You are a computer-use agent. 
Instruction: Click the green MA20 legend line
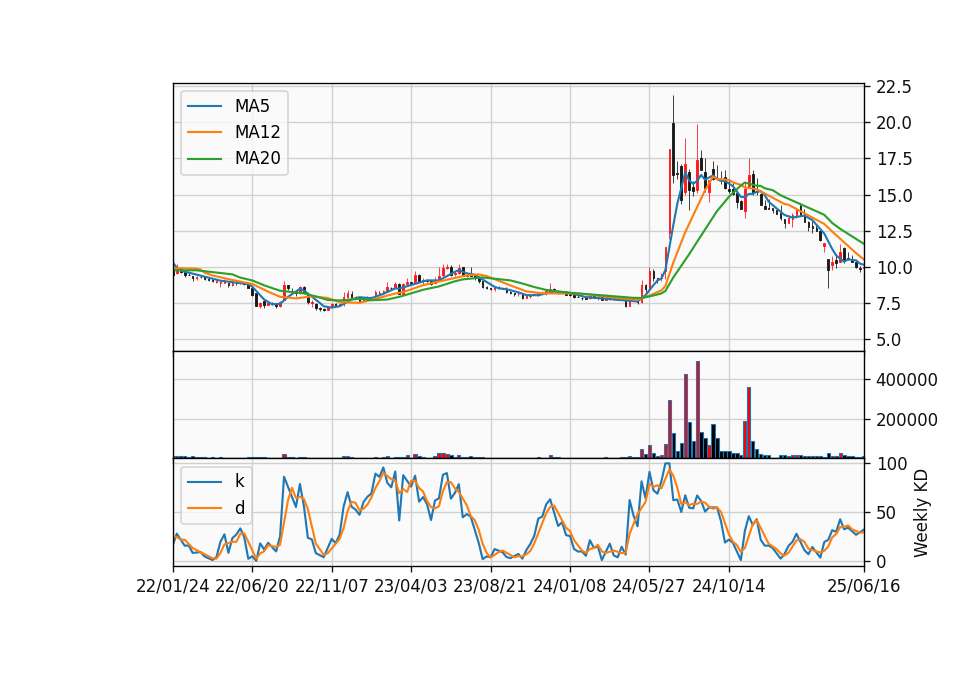tap(204, 158)
